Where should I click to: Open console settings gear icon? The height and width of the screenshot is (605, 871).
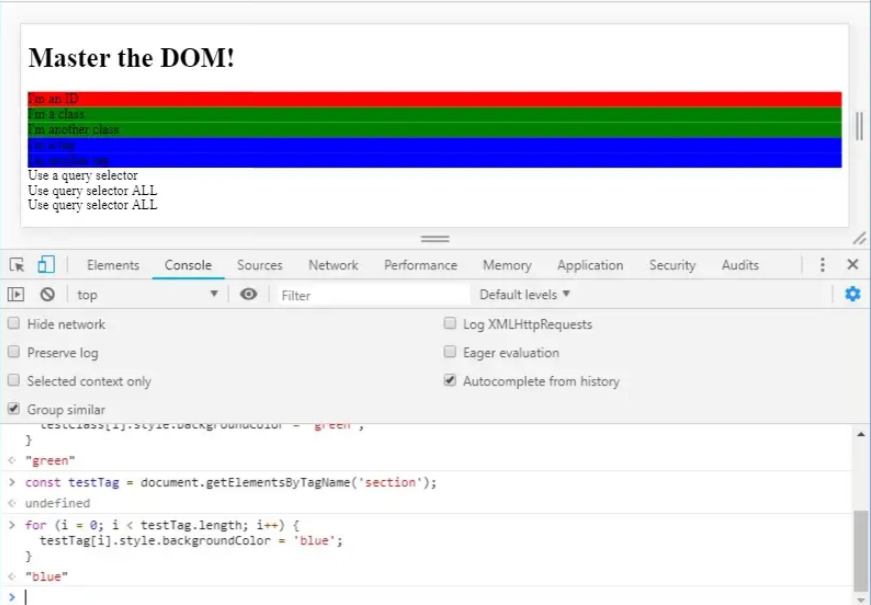pos(852,294)
